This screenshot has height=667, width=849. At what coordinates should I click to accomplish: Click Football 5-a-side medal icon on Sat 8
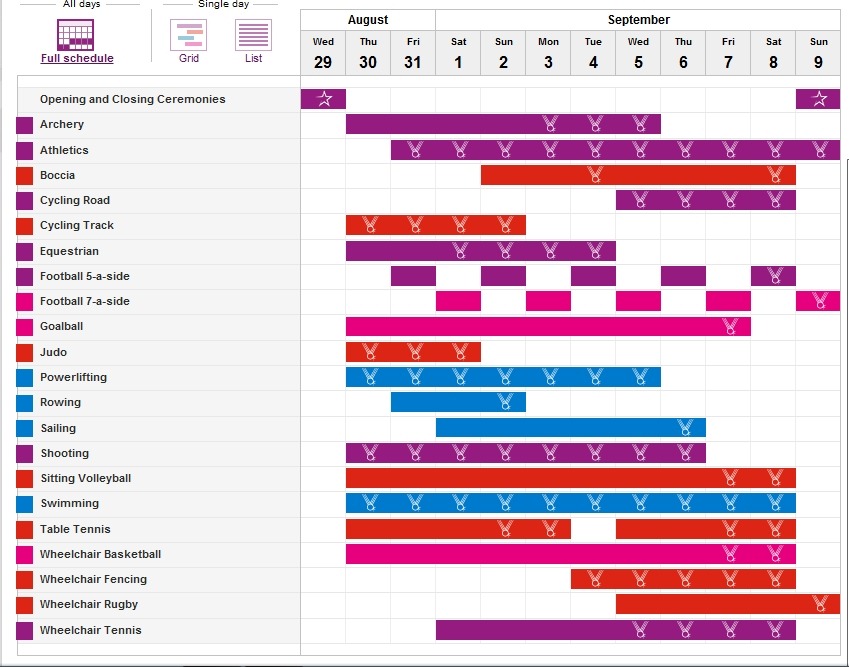pyautogui.click(x=775, y=276)
